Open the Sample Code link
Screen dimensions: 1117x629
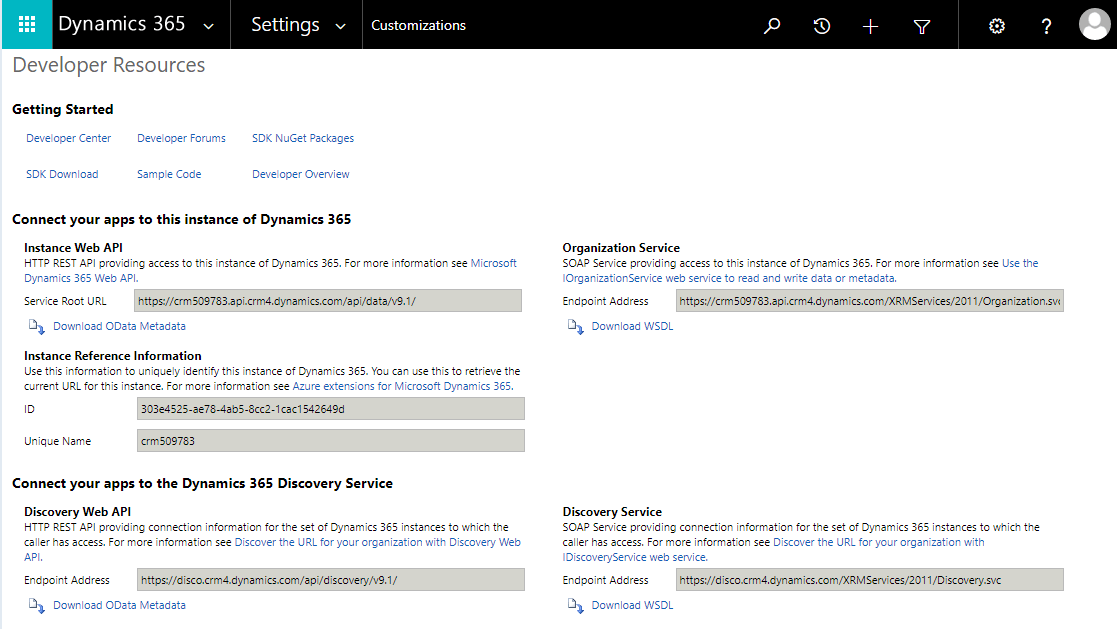(169, 174)
